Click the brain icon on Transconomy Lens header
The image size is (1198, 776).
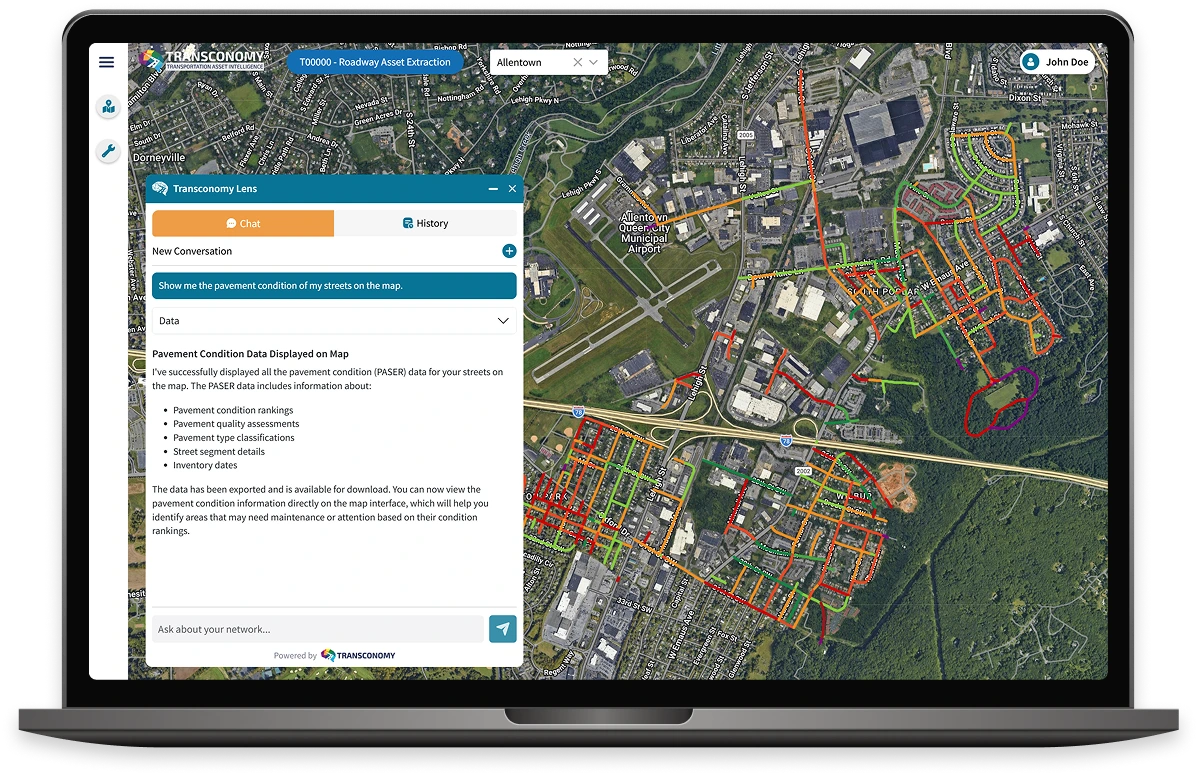160,188
